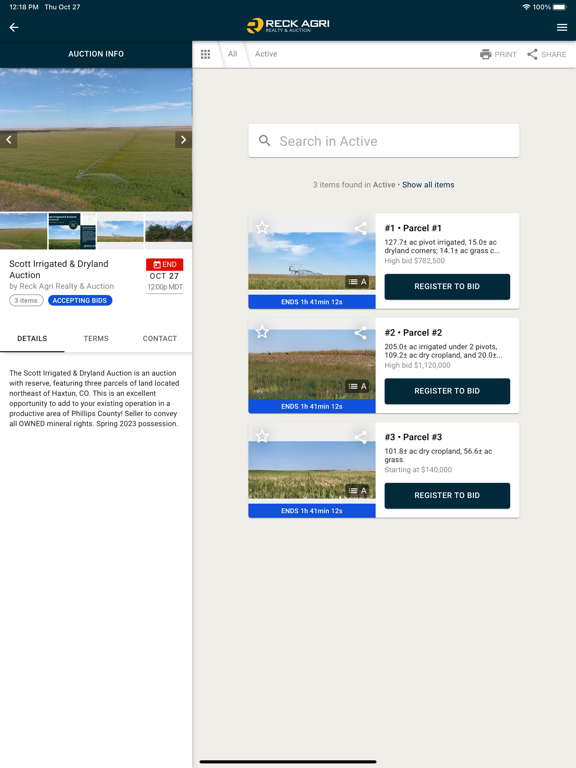Screen dimensions: 576x768
Task: Register to bid on Parcel #2
Action: (447, 391)
